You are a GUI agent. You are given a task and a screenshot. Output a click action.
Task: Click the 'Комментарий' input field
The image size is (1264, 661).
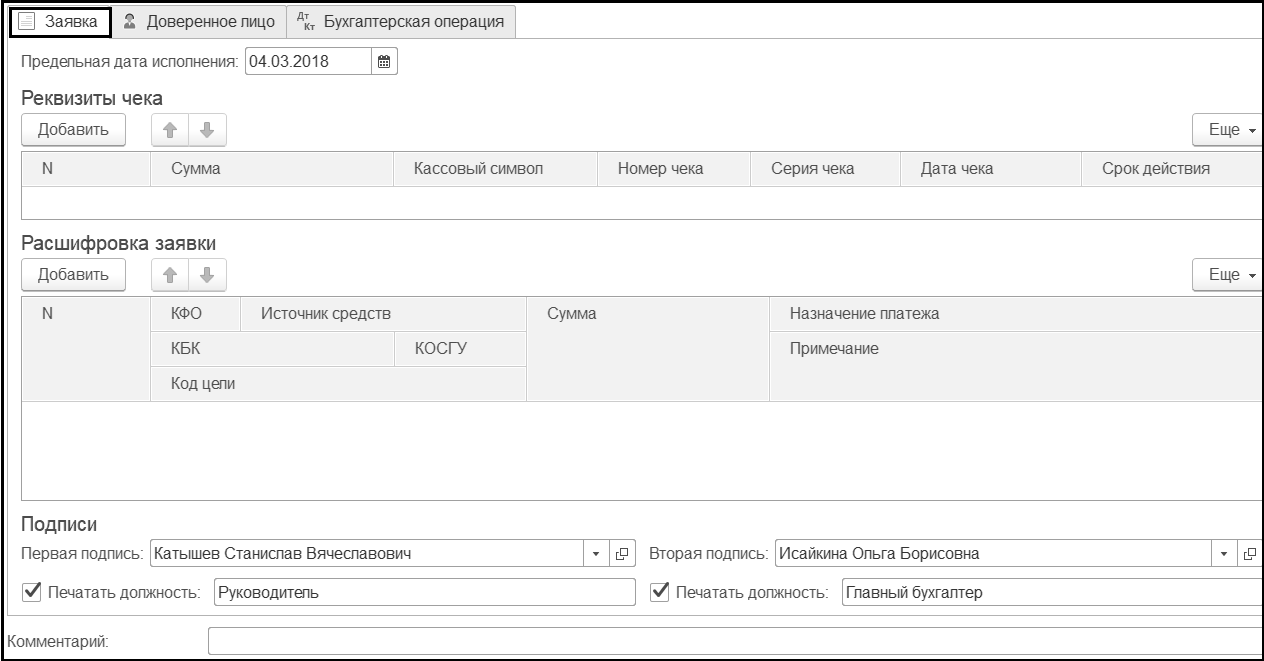734,641
